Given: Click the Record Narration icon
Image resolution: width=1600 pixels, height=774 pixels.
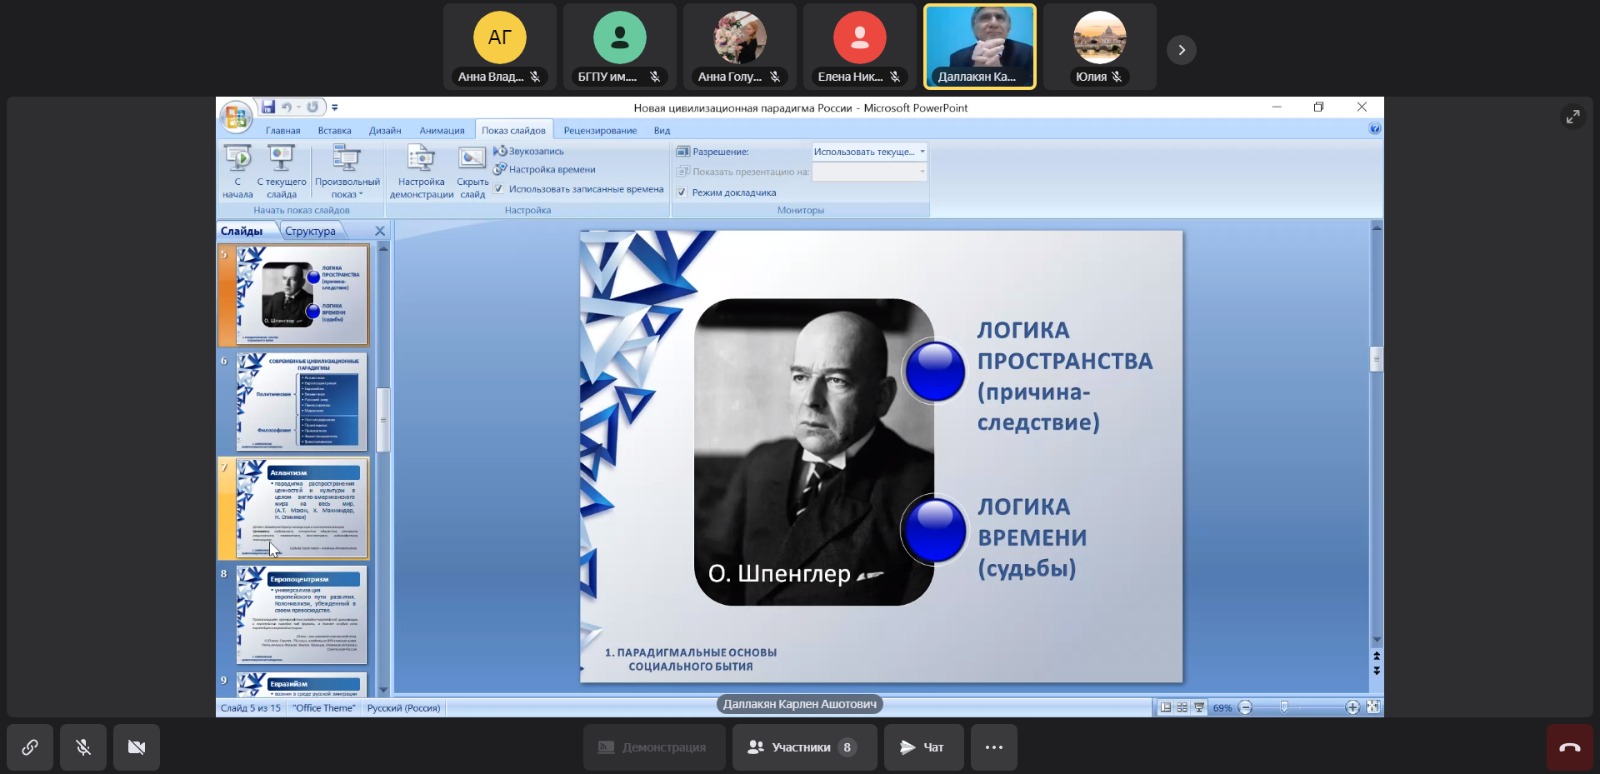Looking at the screenshot, I should coord(501,151).
